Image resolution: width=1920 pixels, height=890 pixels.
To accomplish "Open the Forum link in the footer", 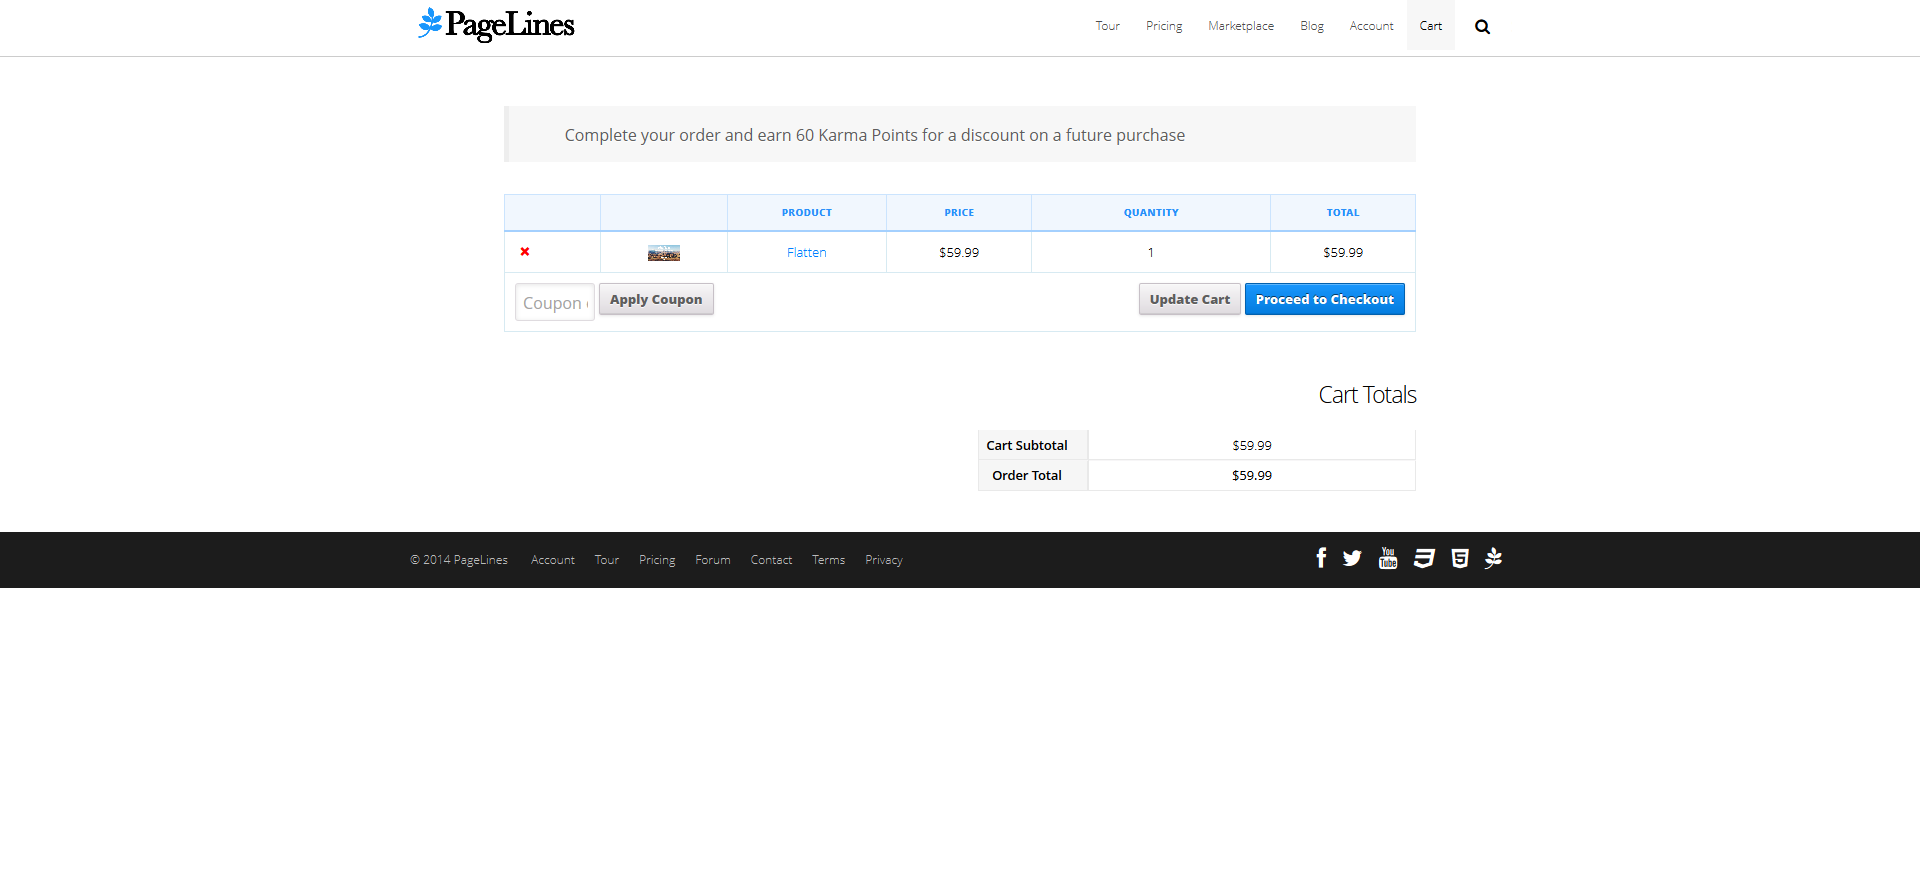I will click(x=713, y=560).
